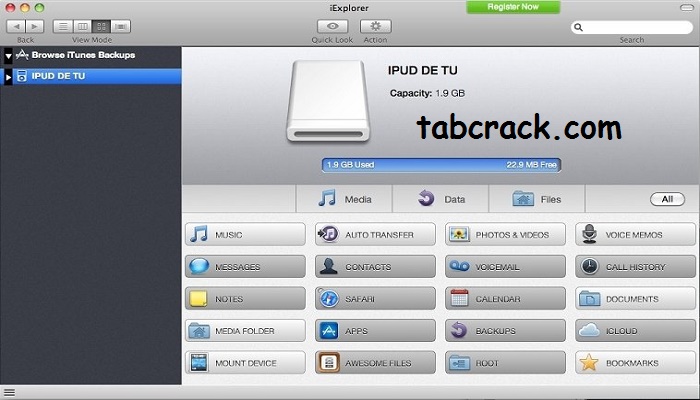Expand IPUD DE TU device triangle
Image resolution: width=700 pixels, height=400 pixels.
[x=8, y=77]
